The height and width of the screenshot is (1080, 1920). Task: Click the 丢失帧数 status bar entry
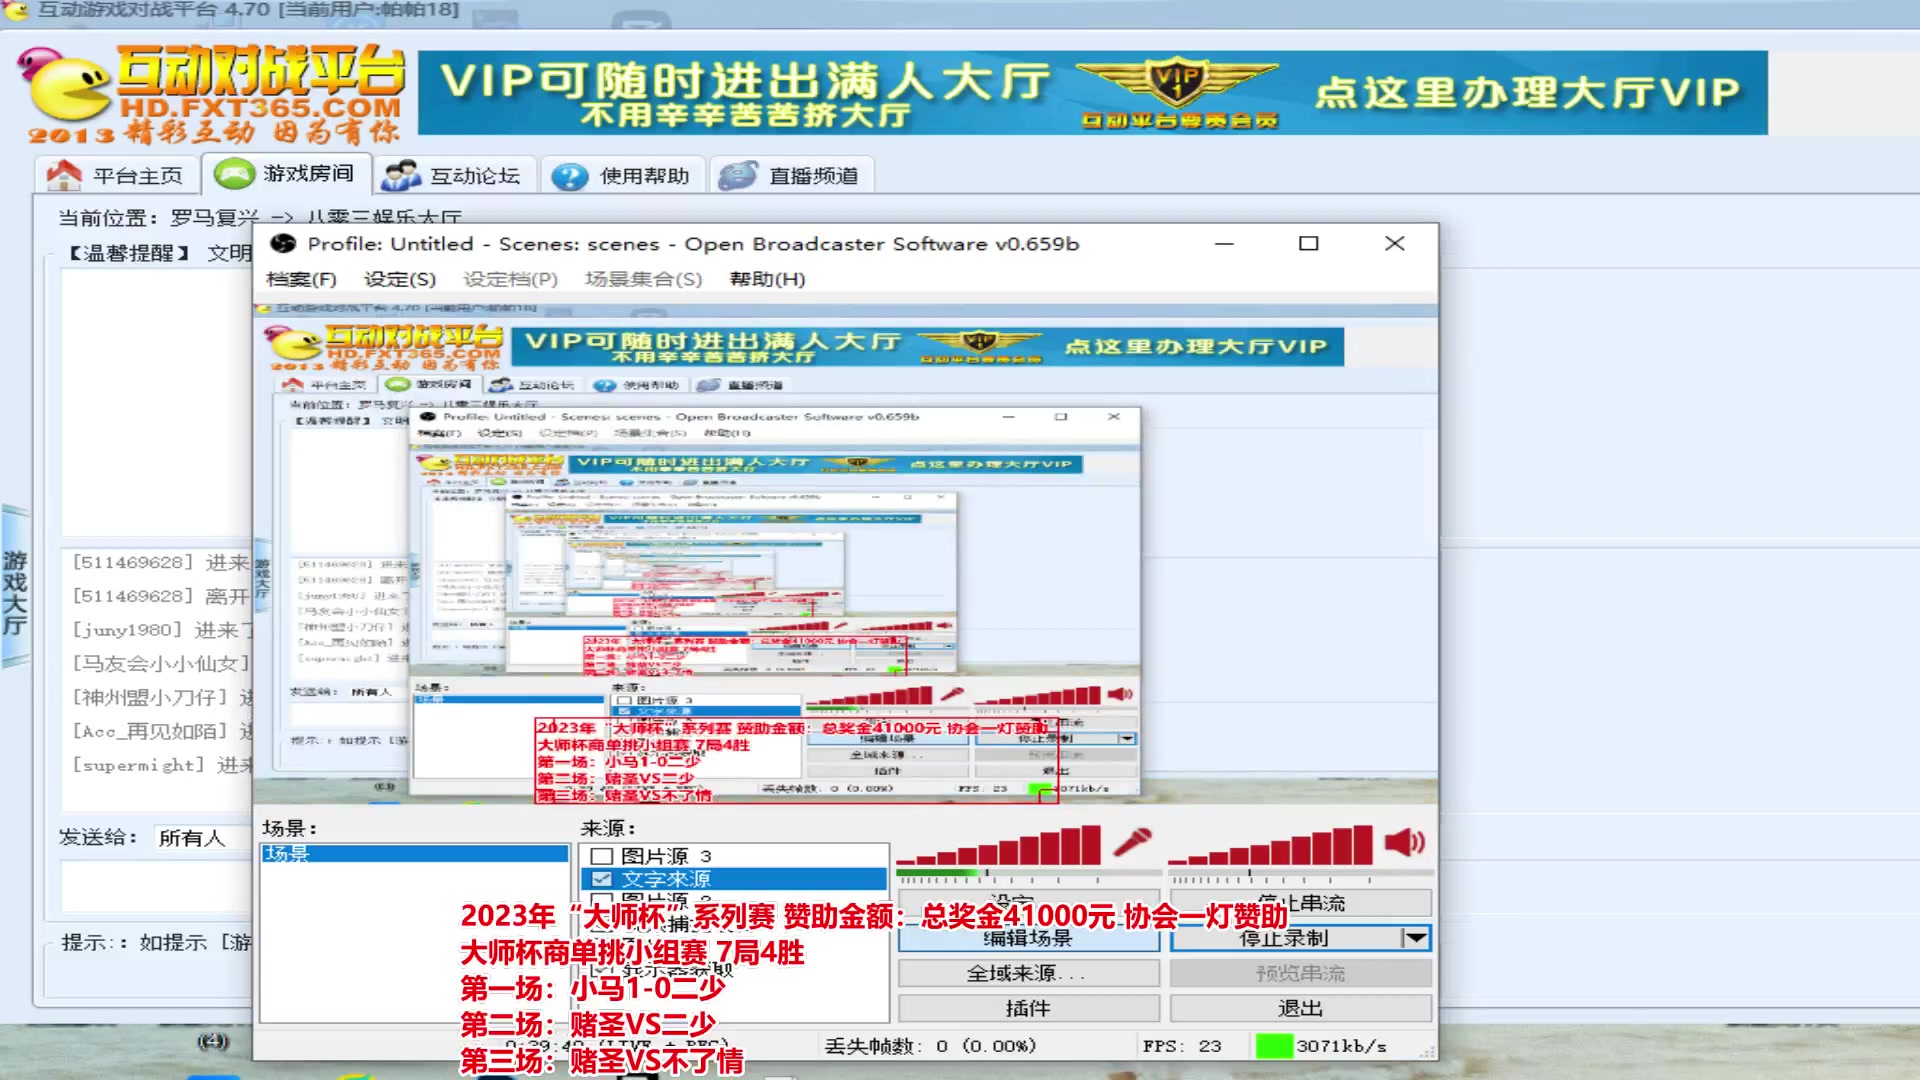[930, 1046]
